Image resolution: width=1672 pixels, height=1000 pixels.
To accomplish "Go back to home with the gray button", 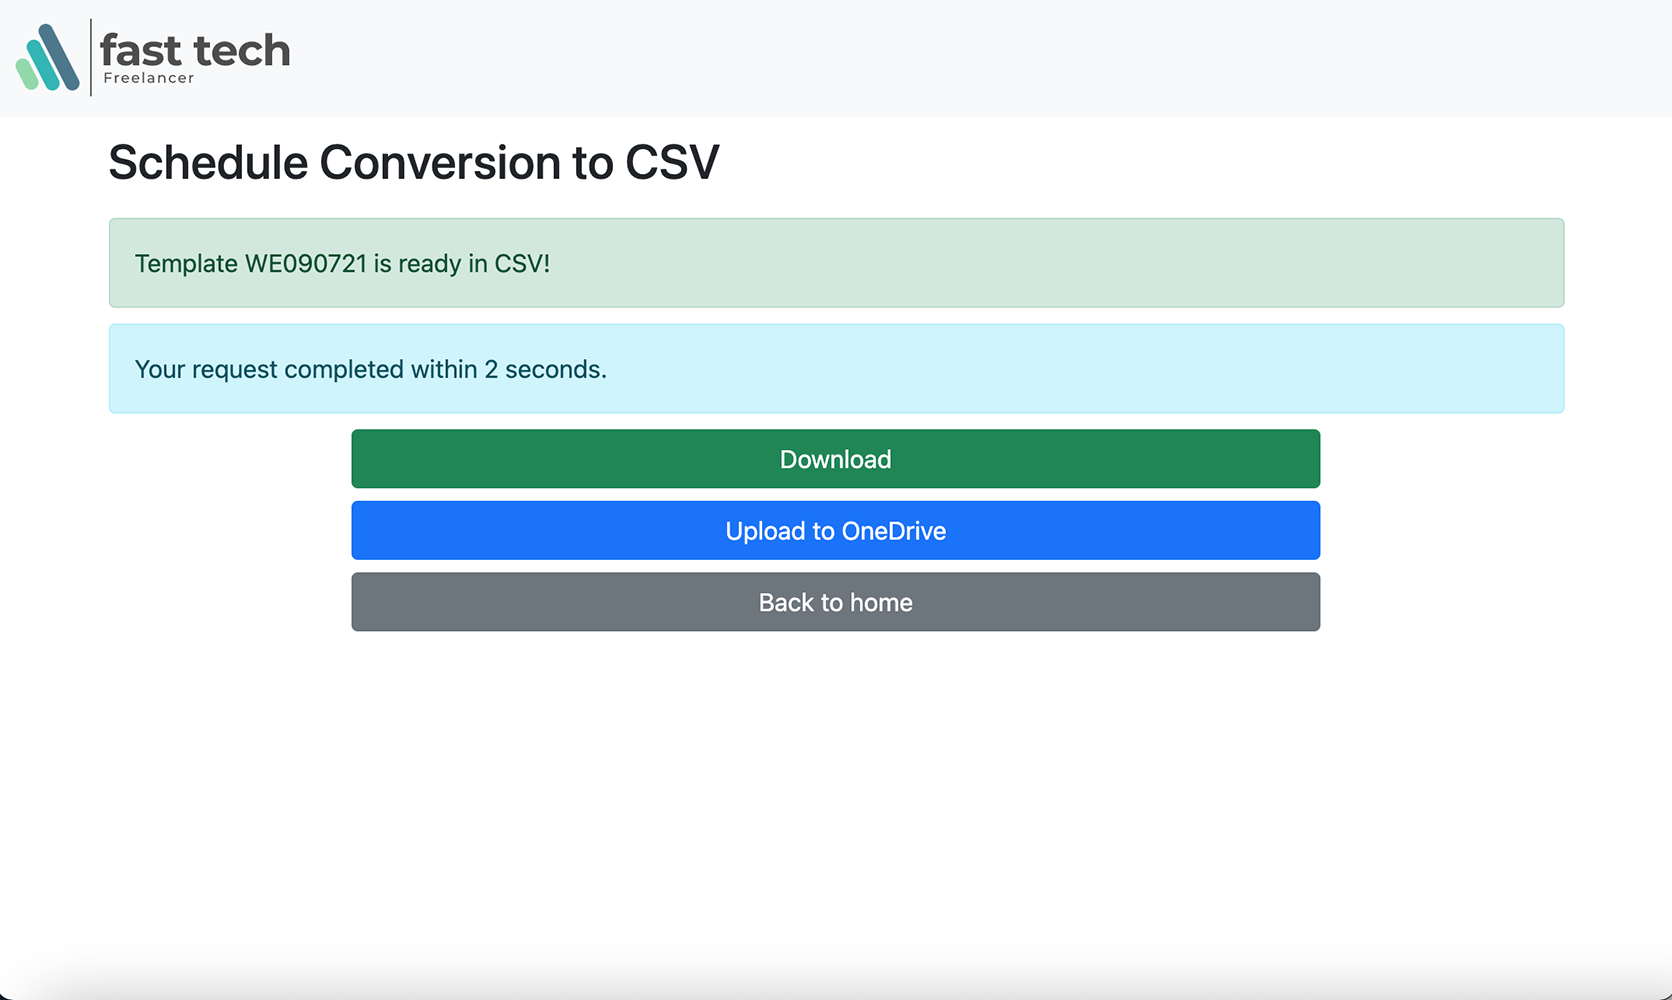I will tap(835, 602).
